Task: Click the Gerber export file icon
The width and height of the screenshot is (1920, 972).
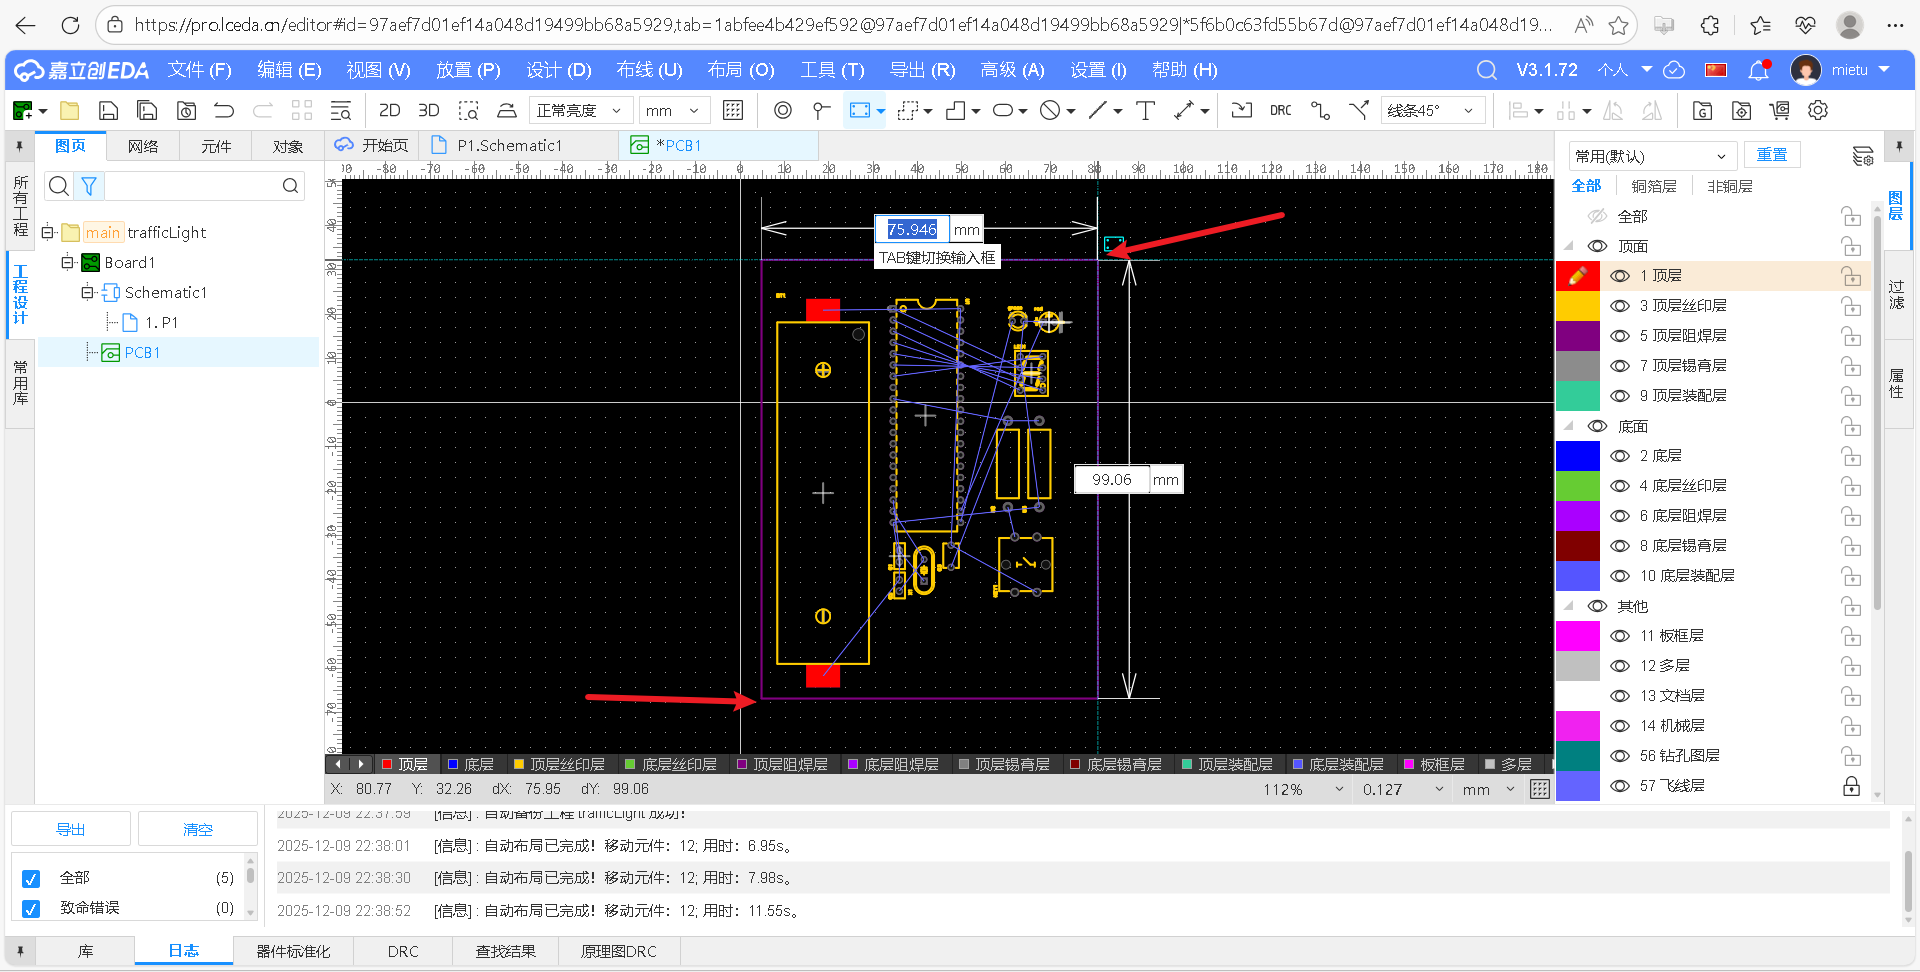Action: pos(1702,111)
